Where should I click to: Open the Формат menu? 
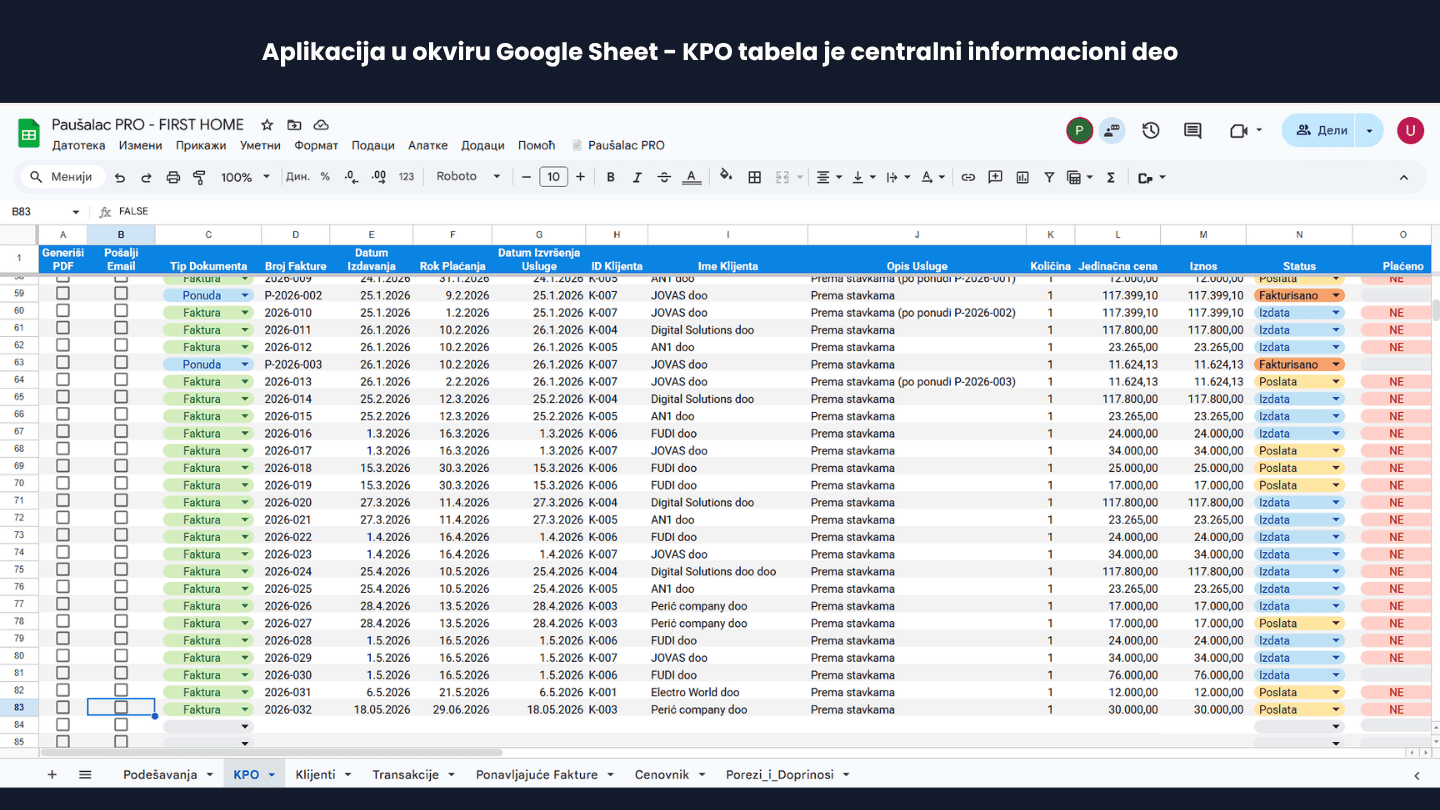click(316, 145)
